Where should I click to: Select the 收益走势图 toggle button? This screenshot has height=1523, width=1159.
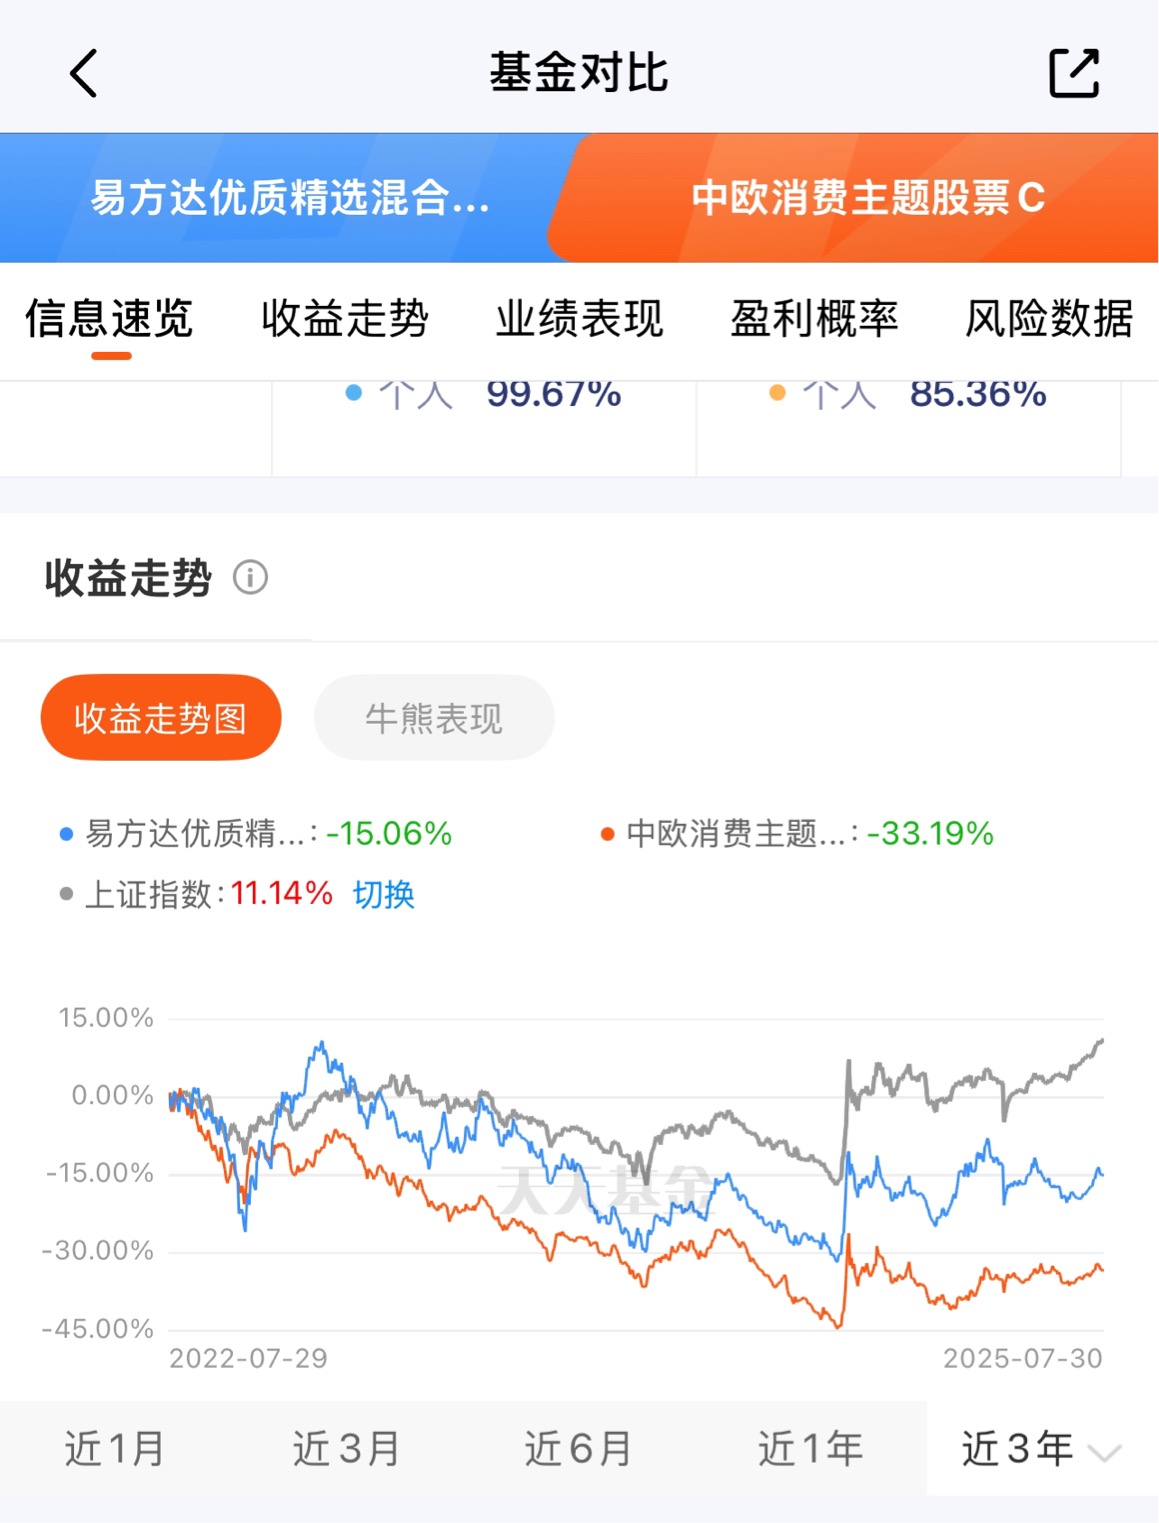(161, 717)
